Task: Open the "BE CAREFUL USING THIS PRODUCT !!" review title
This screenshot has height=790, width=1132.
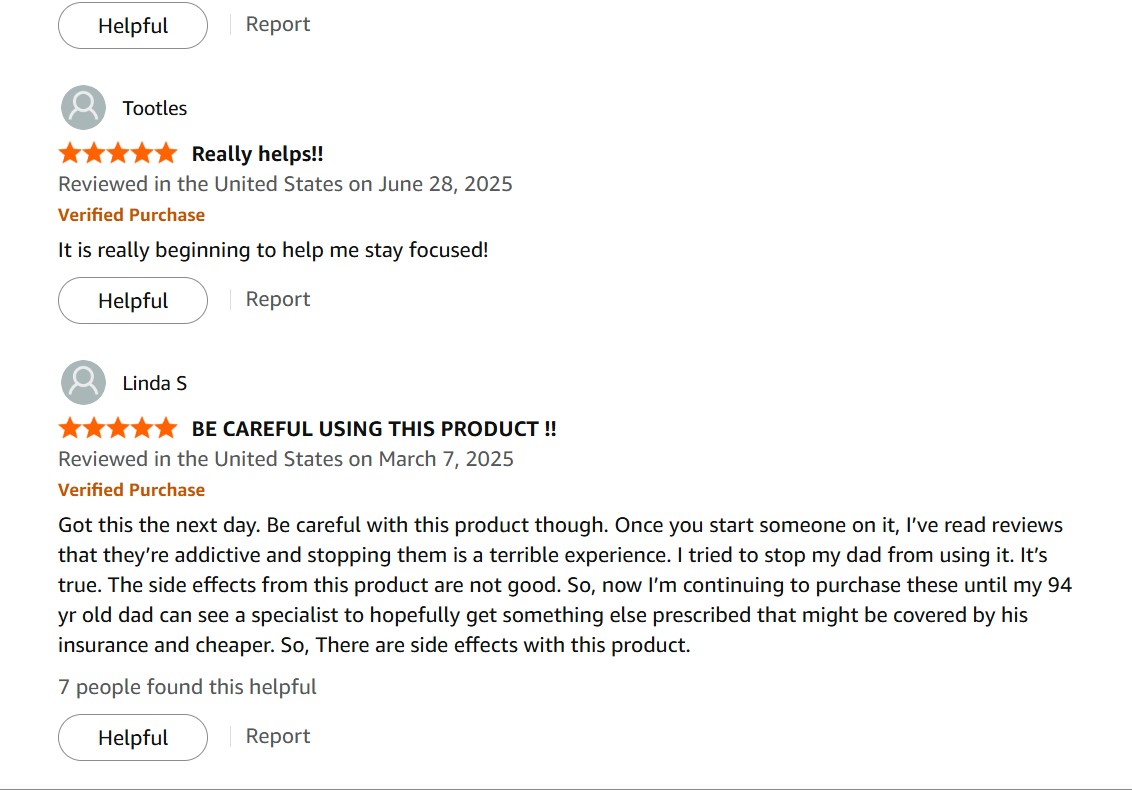Action: [374, 429]
